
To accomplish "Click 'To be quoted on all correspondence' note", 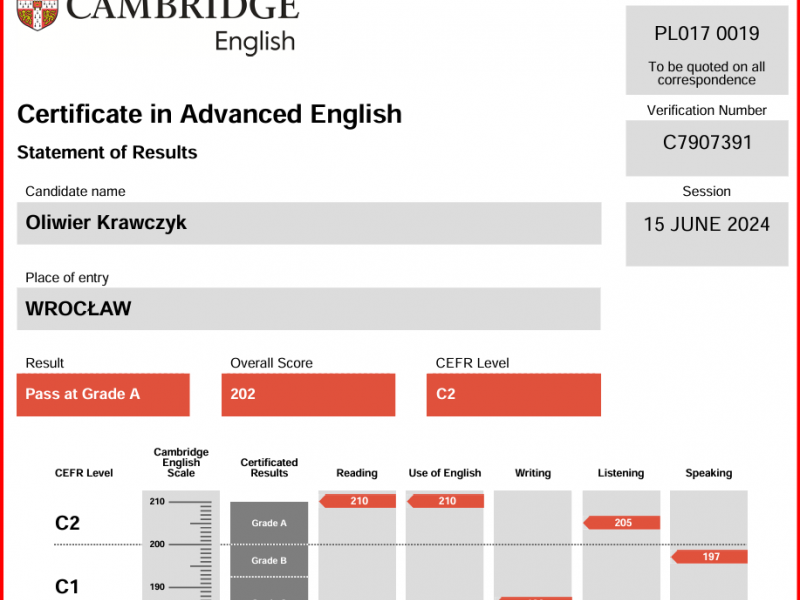I will click(x=707, y=73).
